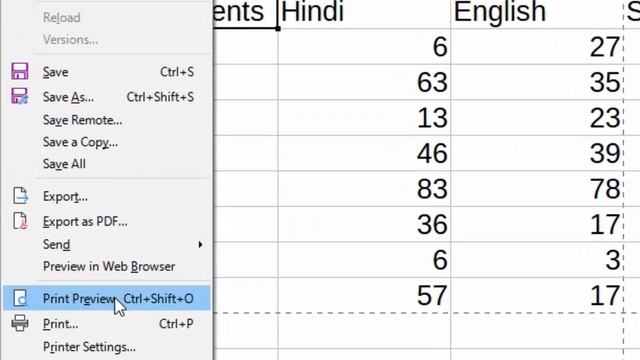Expand the Send submenu arrow
Image resolution: width=640 pixels, height=360 pixels.
[x=200, y=244]
